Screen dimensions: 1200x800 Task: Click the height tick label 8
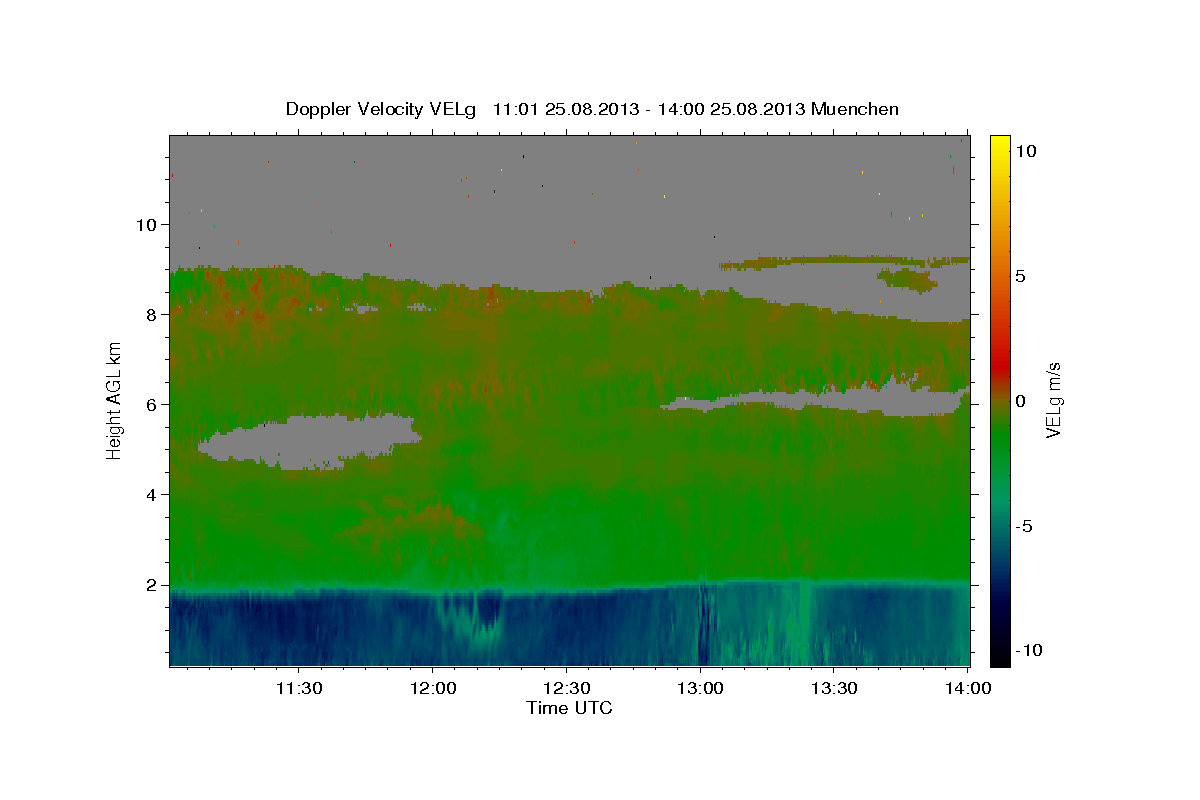click(x=152, y=314)
